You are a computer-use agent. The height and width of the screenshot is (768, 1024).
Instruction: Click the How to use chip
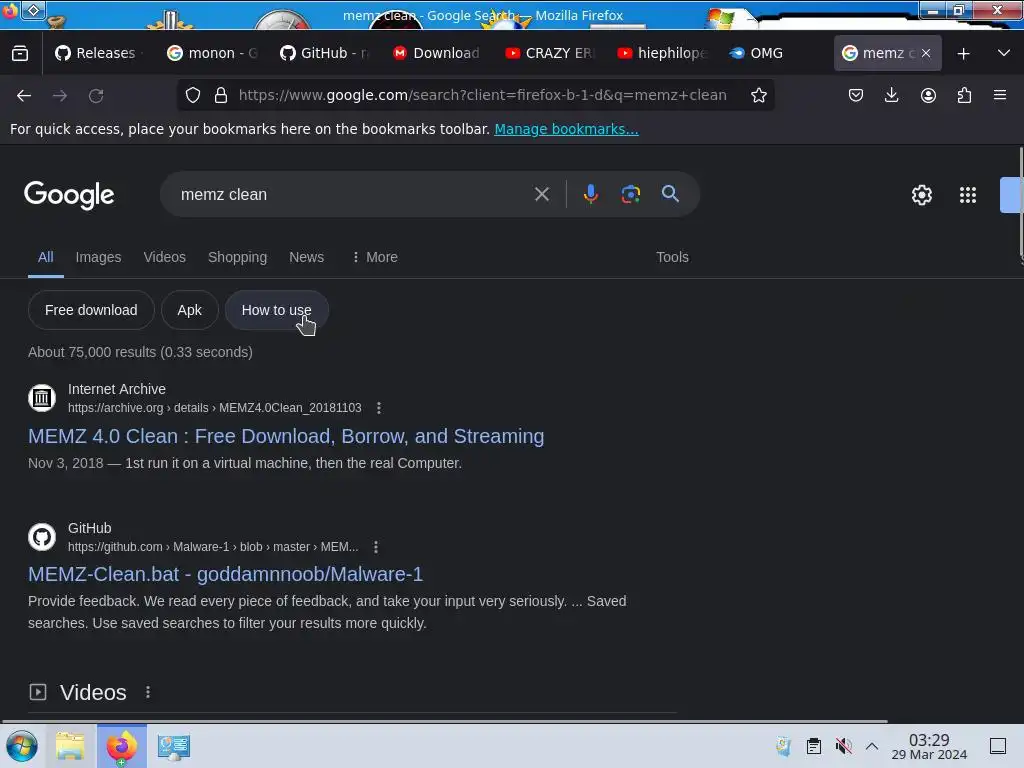276,310
